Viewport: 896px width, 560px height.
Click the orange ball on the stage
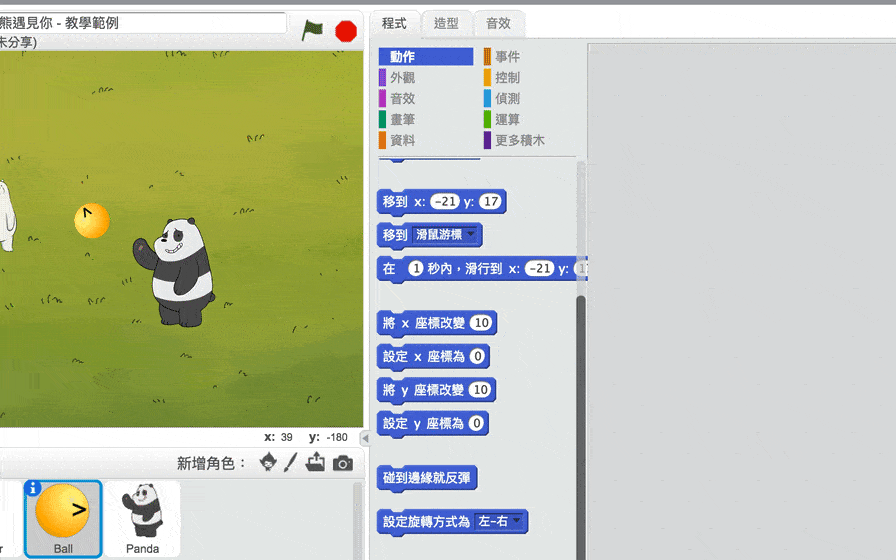[x=92, y=221]
